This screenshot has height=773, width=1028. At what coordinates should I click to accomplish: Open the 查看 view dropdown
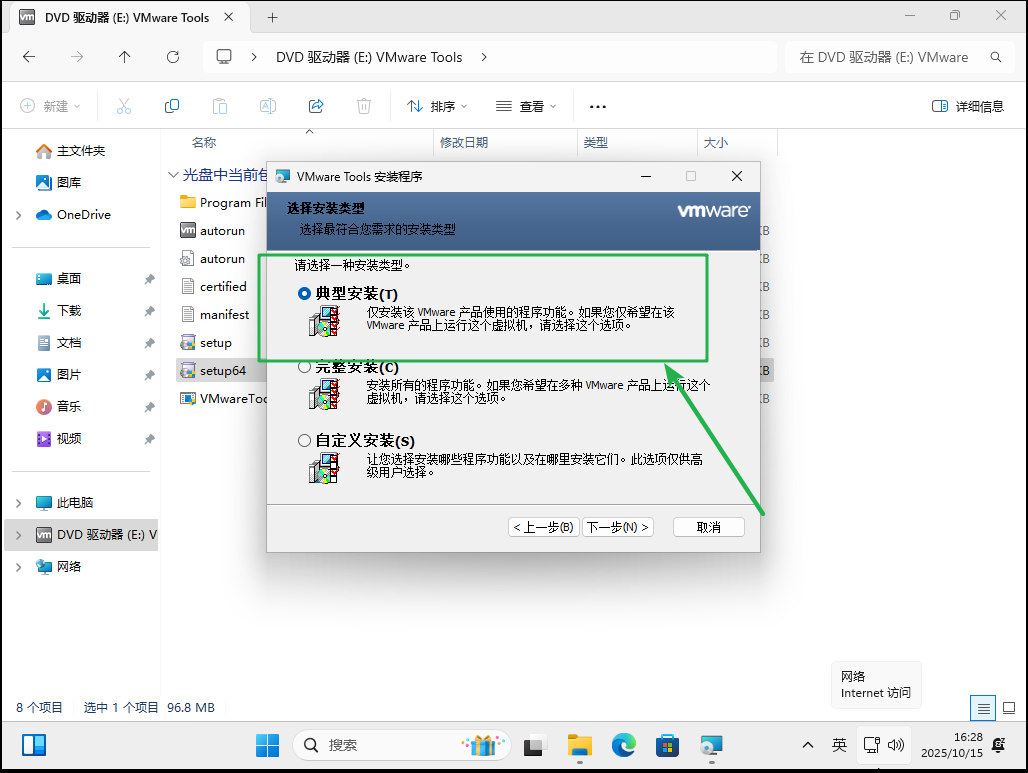tap(526, 106)
